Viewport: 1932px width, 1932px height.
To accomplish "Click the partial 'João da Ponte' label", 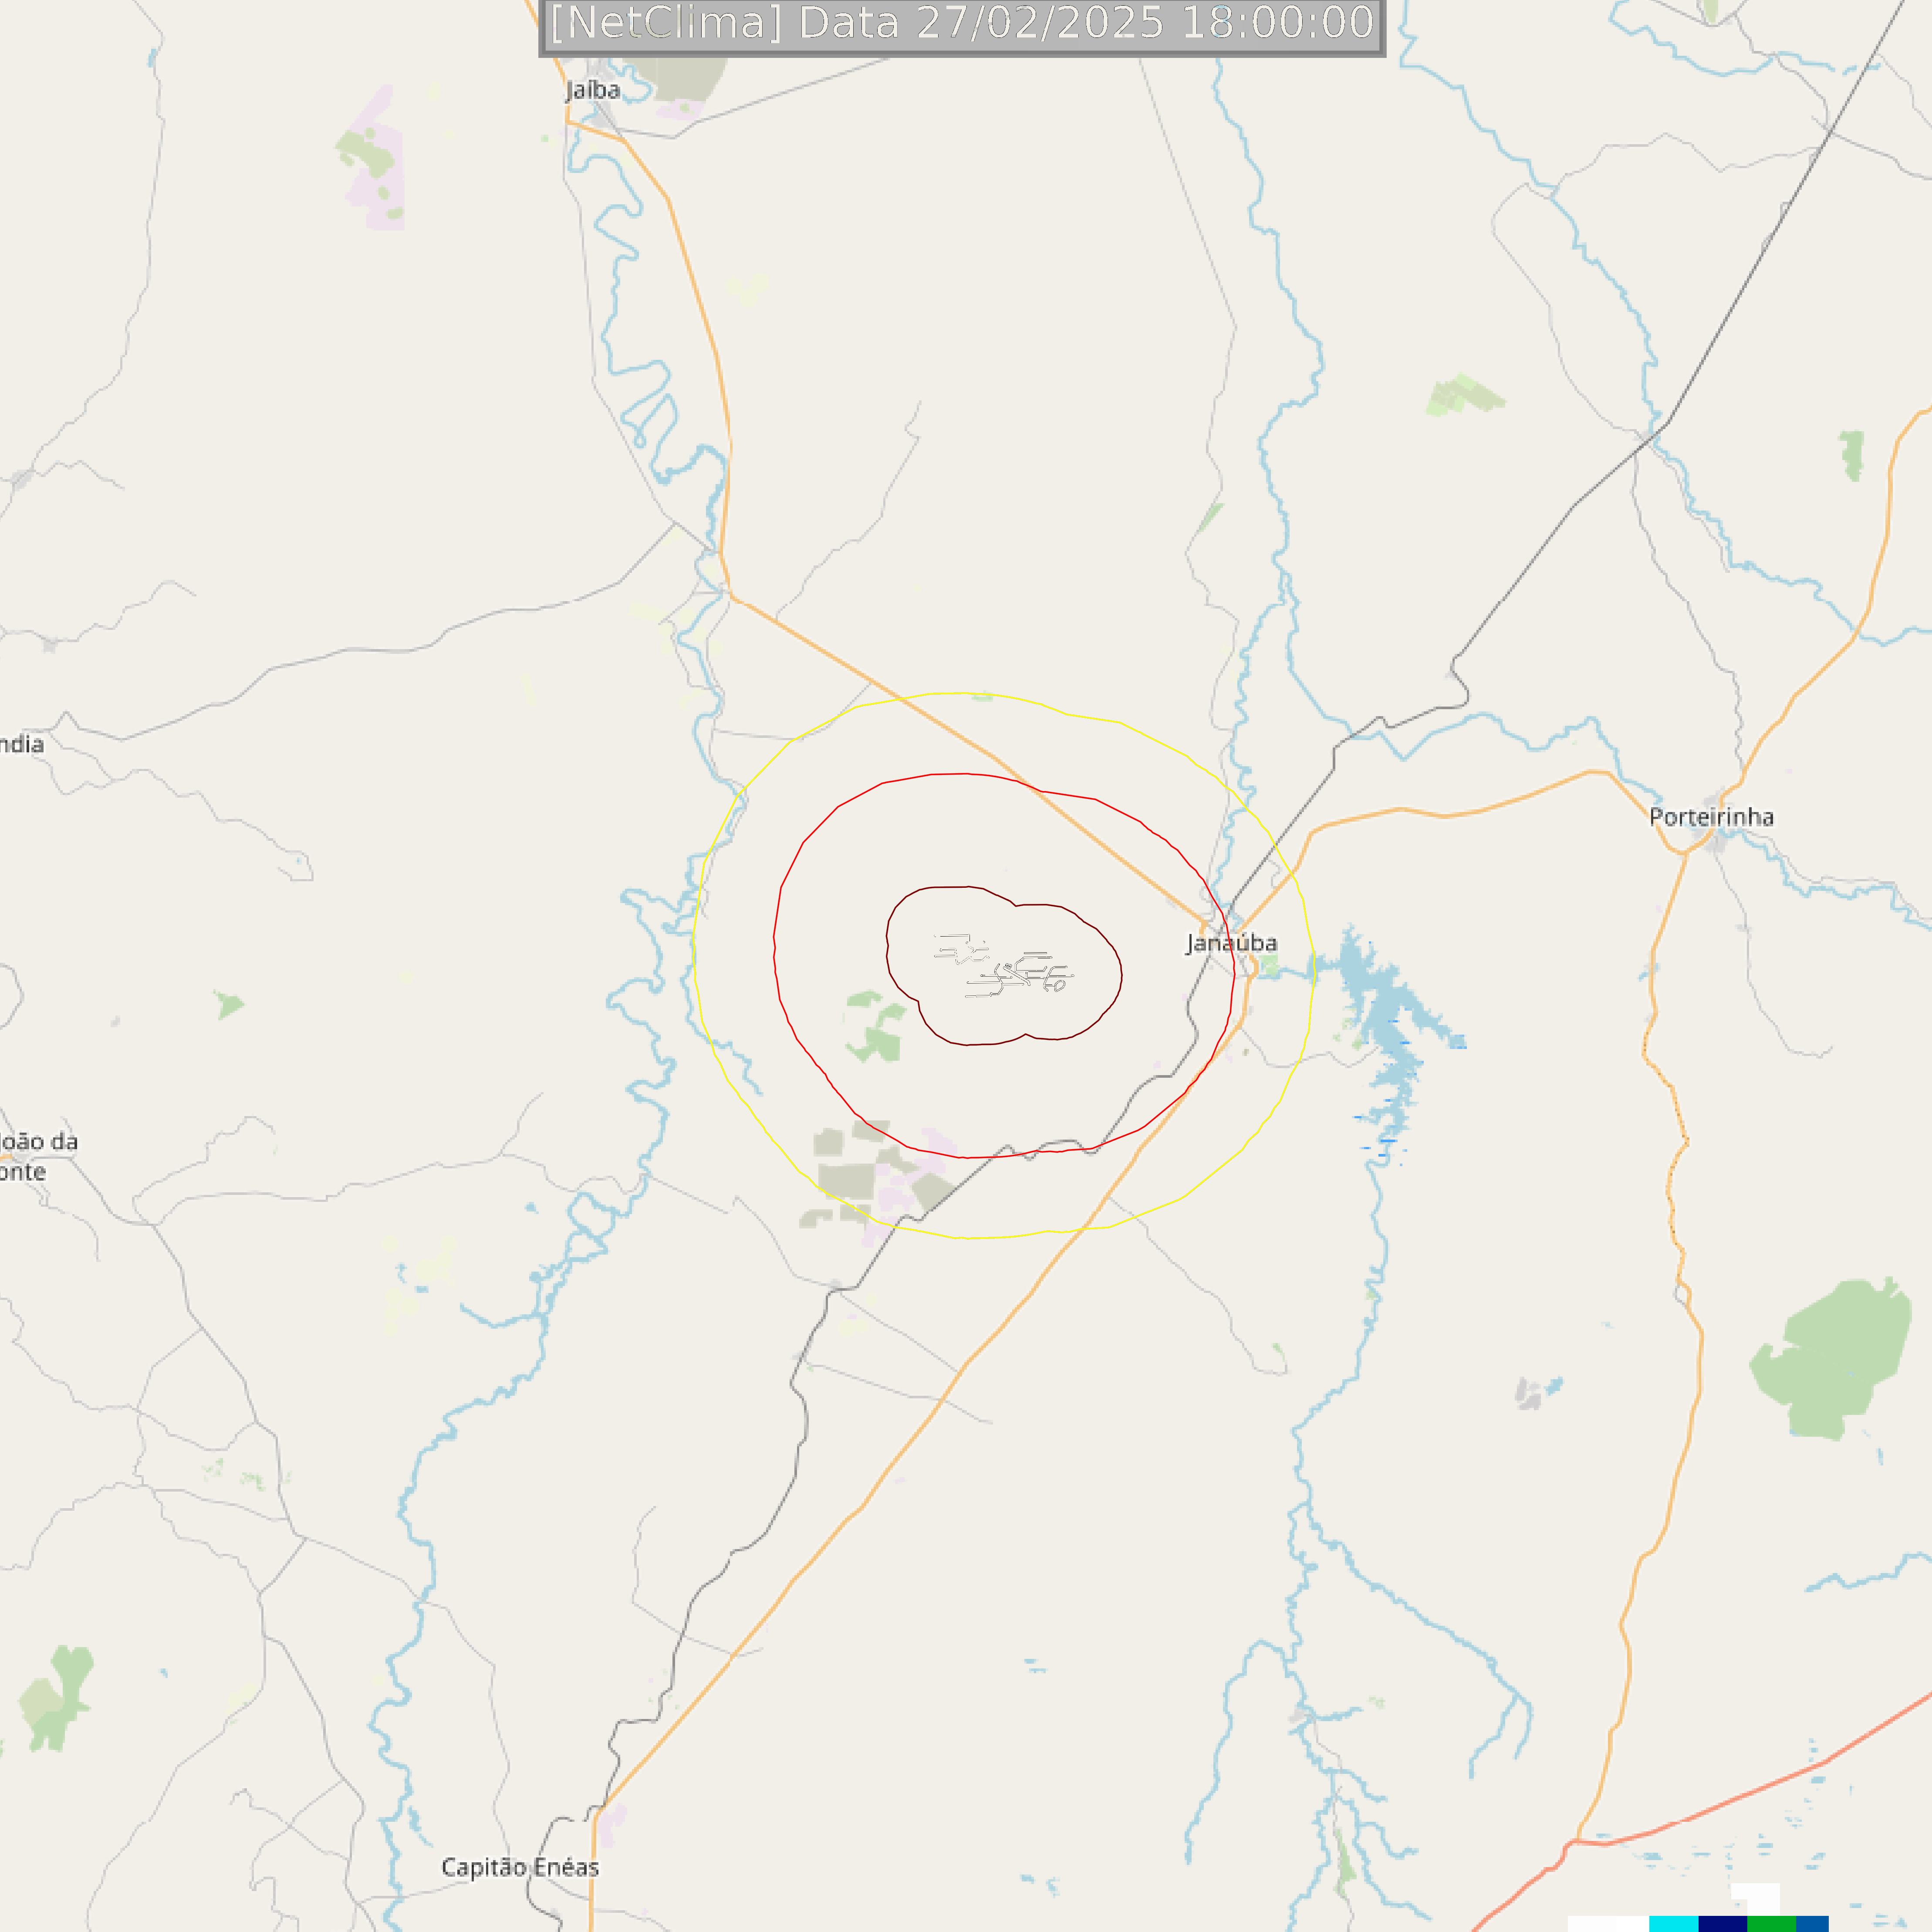I will (37, 1156).
